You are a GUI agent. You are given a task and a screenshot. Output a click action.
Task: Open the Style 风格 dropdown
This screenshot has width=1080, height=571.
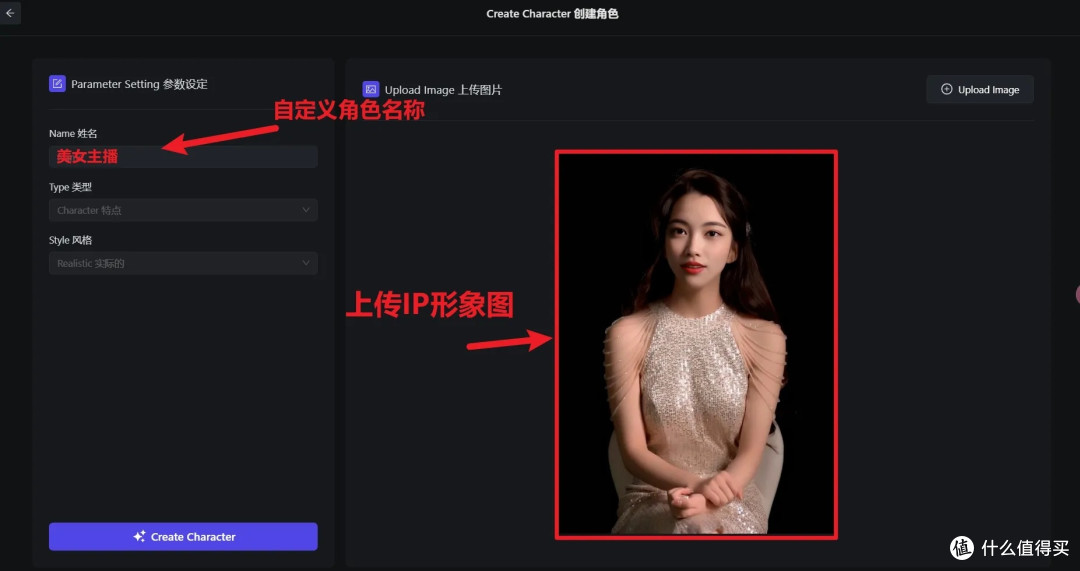coord(183,263)
